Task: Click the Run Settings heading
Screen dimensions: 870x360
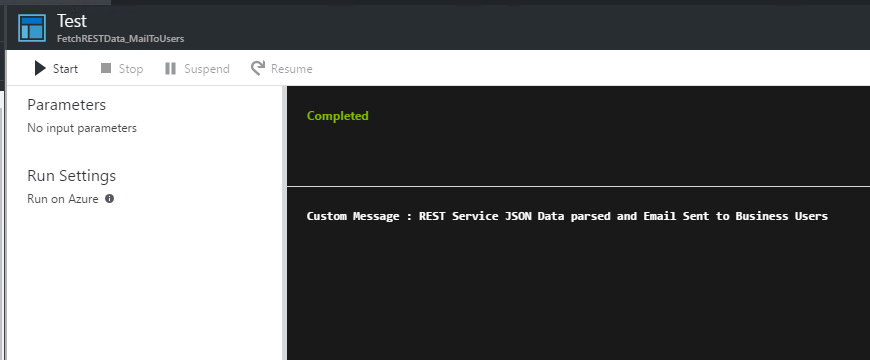Action: tap(72, 176)
